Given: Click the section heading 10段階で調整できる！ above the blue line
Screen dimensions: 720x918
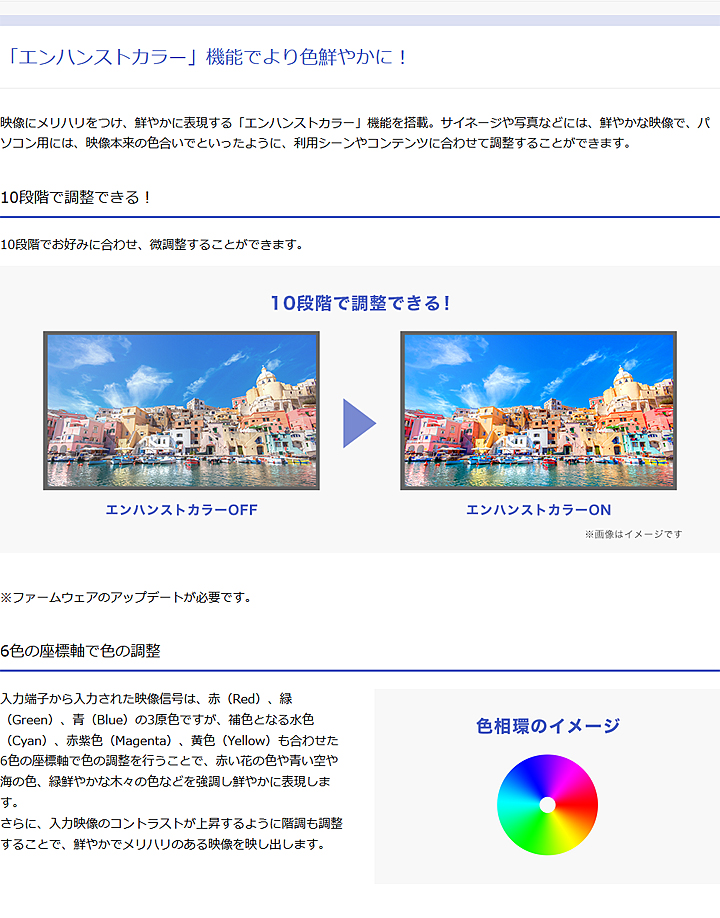Looking at the screenshot, I should pos(76,197).
